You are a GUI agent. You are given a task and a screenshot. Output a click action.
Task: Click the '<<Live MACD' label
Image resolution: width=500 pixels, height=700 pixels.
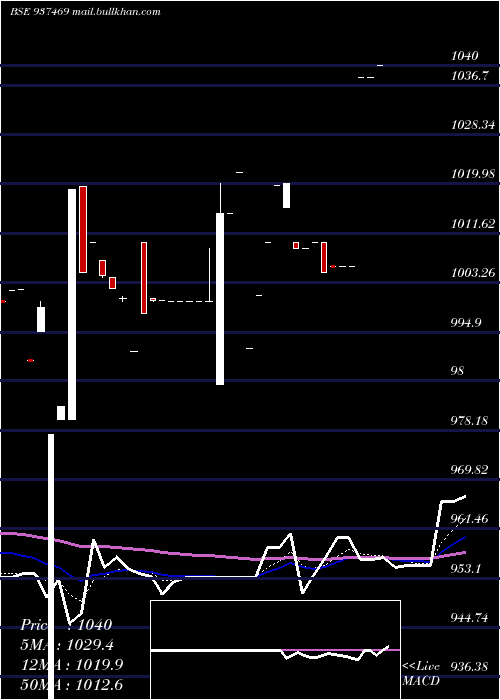pos(421,674)
